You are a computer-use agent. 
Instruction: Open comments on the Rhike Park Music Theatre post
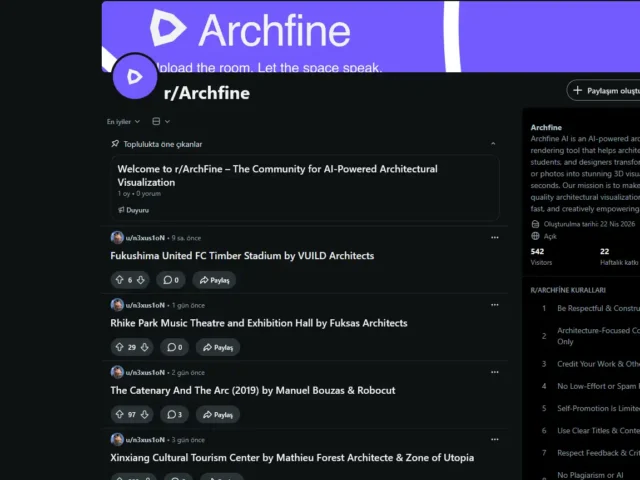[x=175, y=347]
